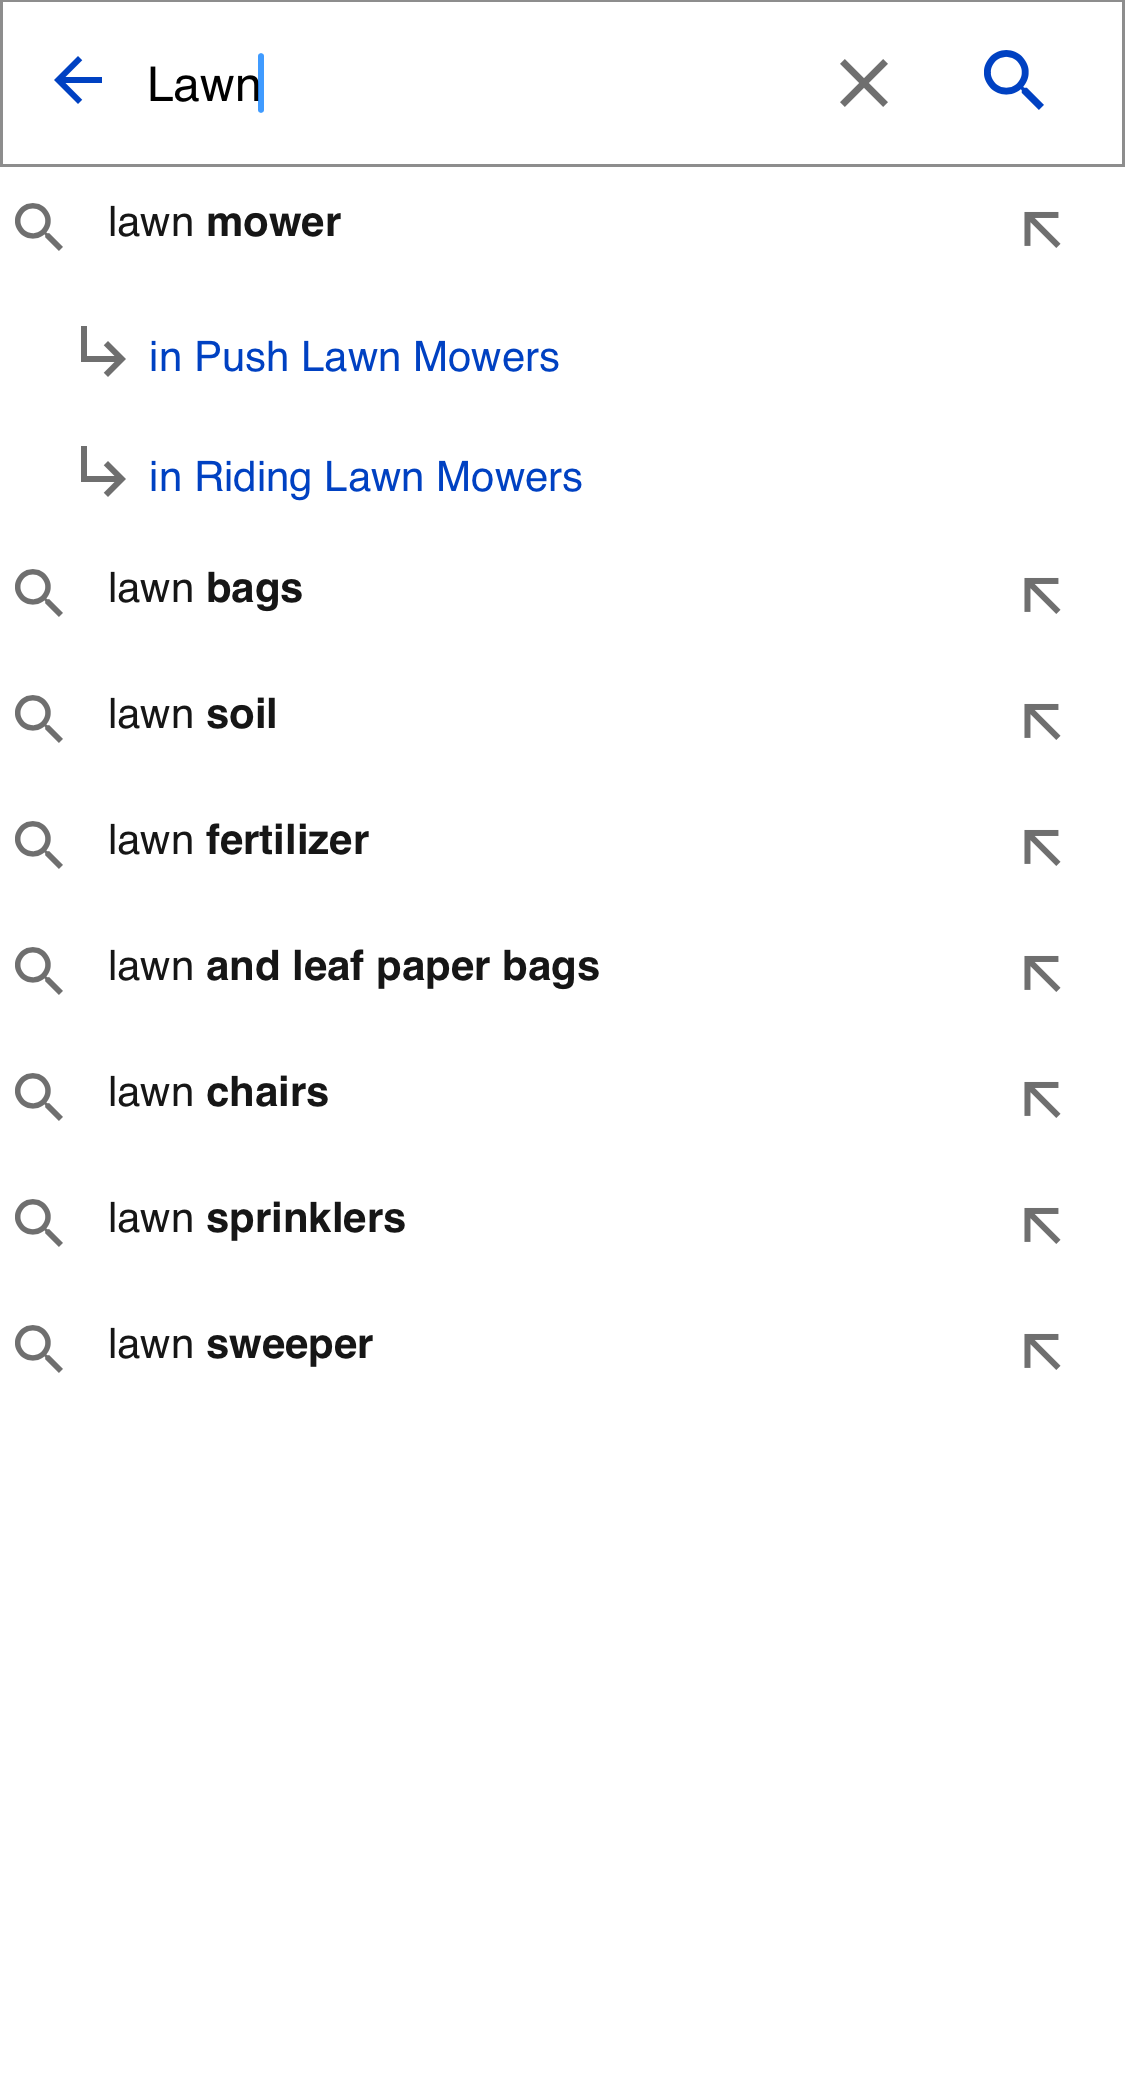The image size is (1125, 2100).
Task: Click the back arrow to exit search
Action: click(80, 82)
